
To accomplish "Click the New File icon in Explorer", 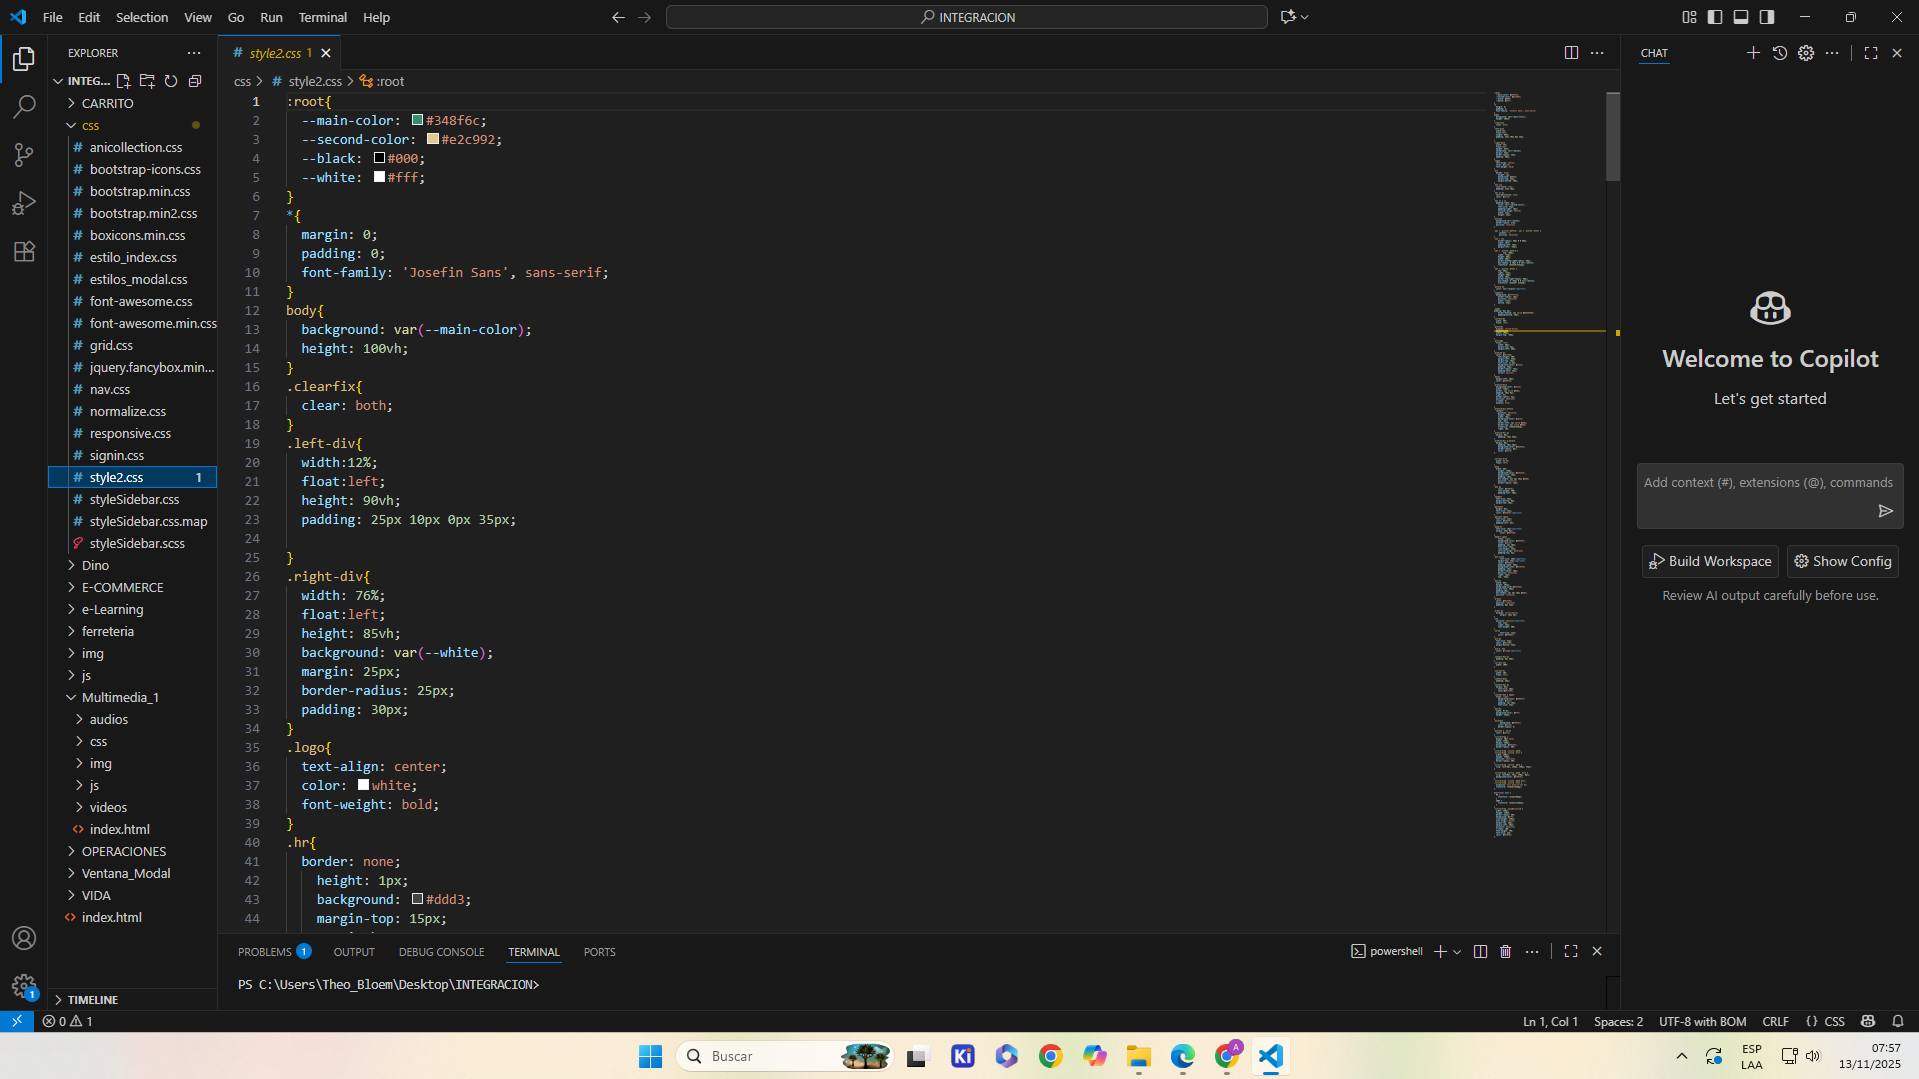I will coord(123,81).
